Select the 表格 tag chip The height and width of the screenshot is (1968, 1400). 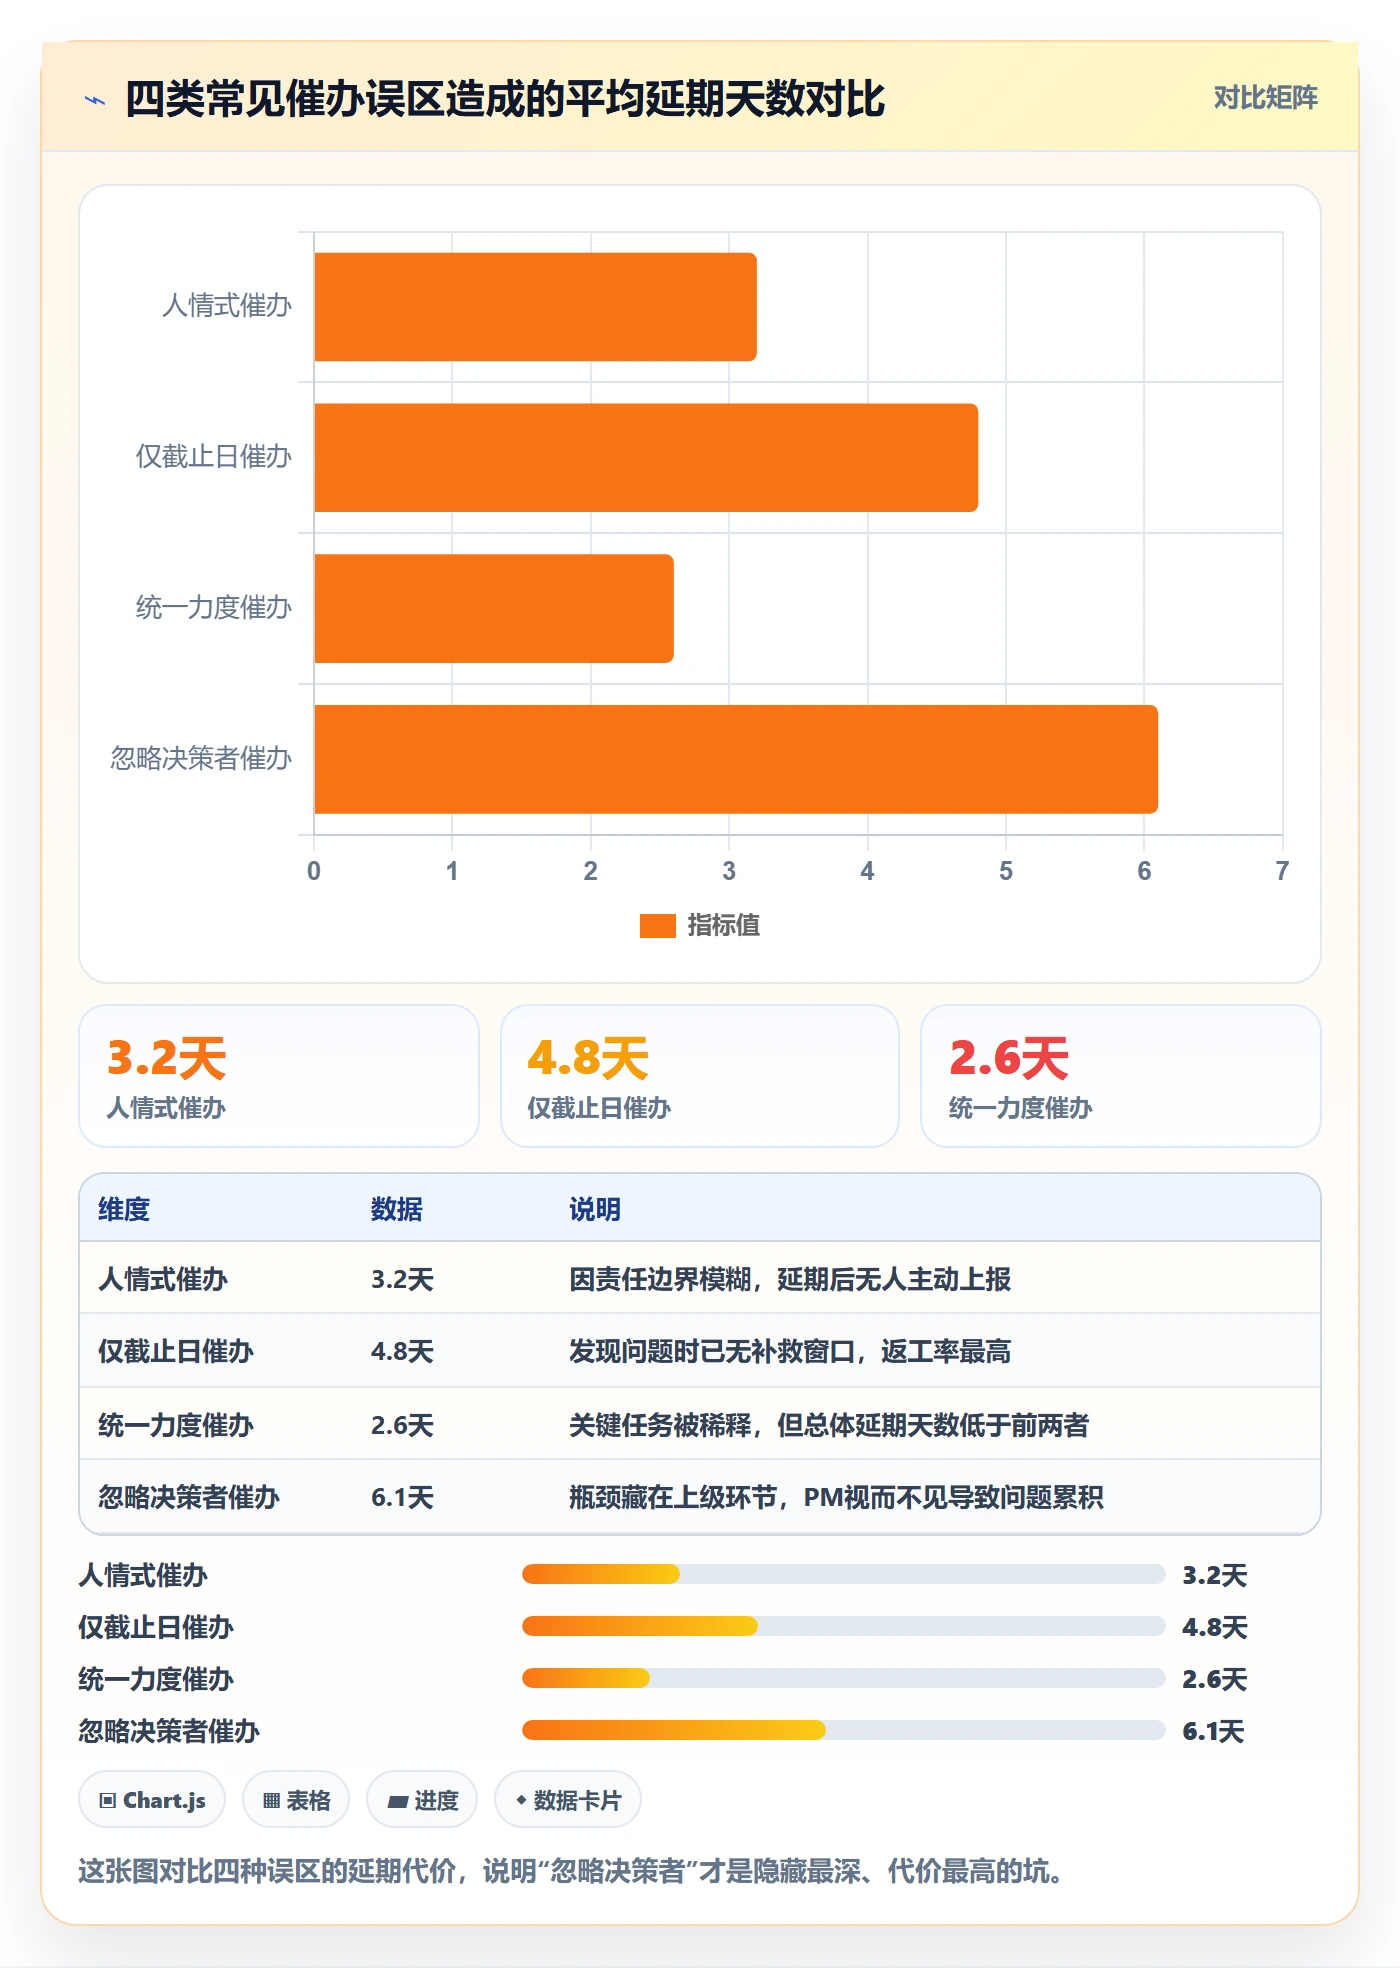(296, 1800)
